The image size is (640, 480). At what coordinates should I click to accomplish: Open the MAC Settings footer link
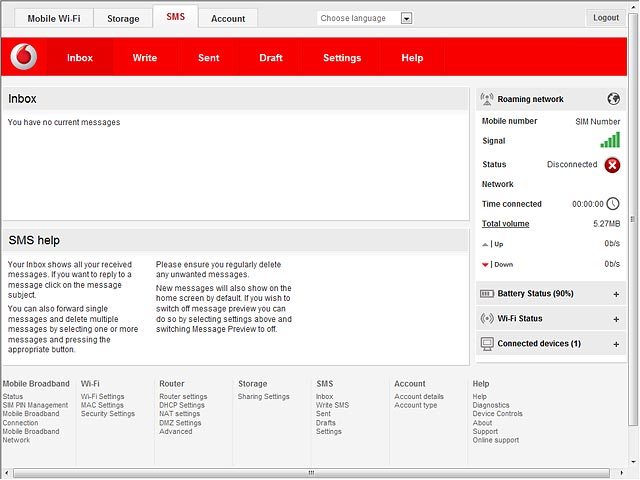(102, 405)
